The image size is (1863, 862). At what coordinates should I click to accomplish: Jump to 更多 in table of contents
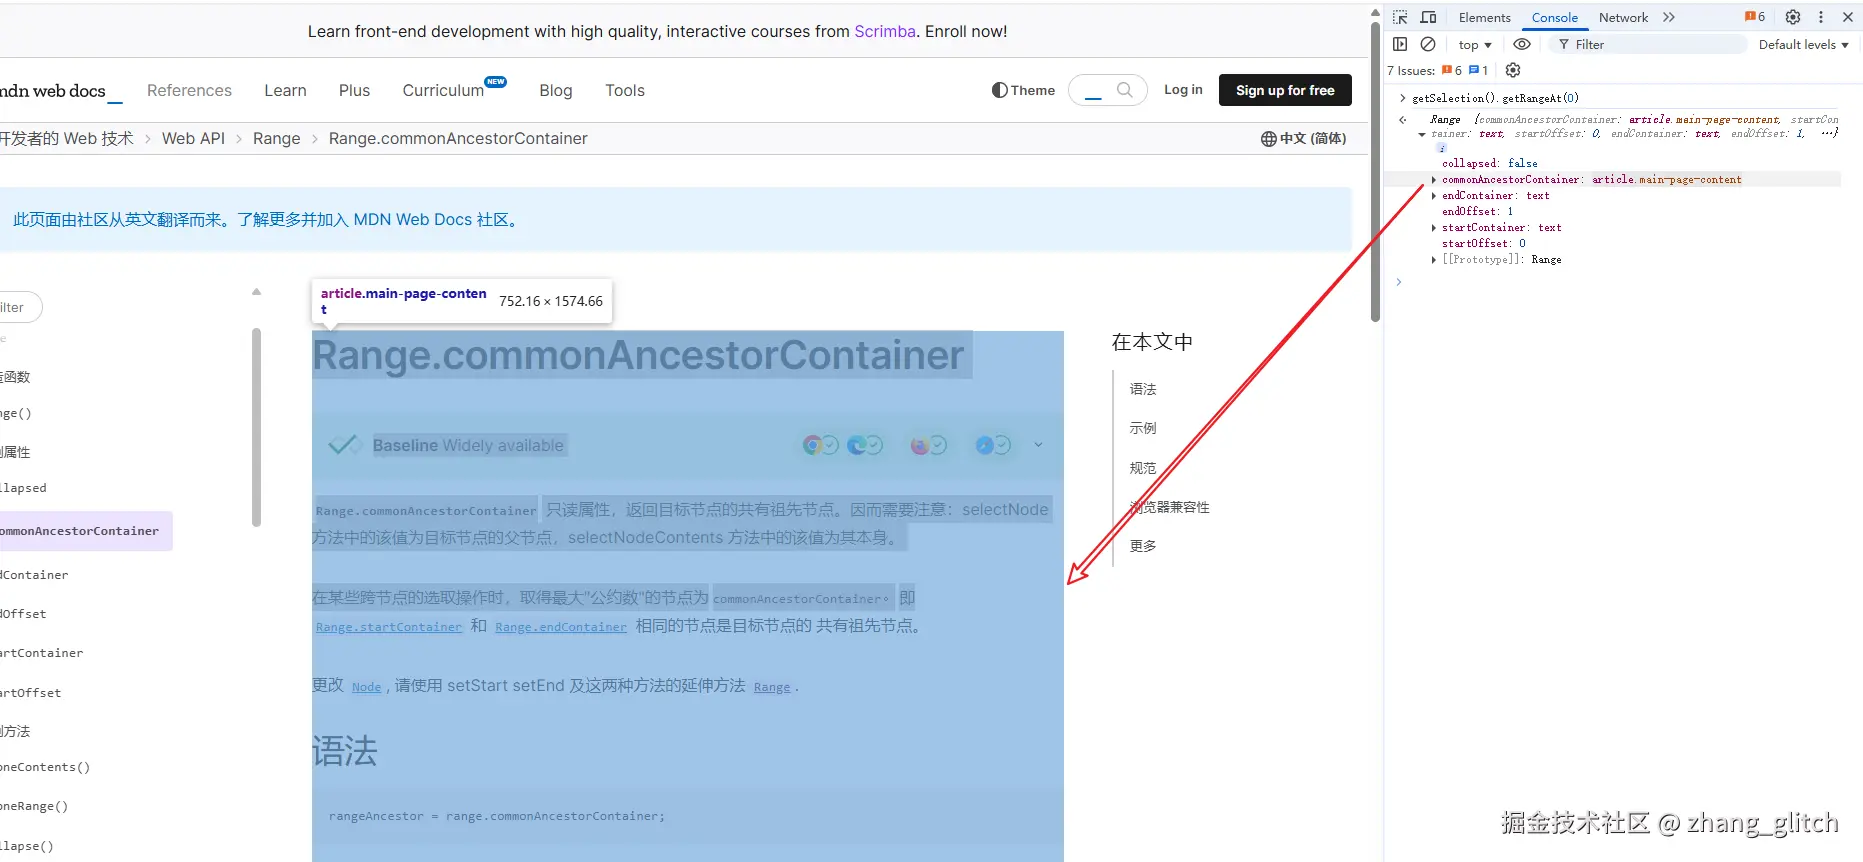coord(1143,546)
